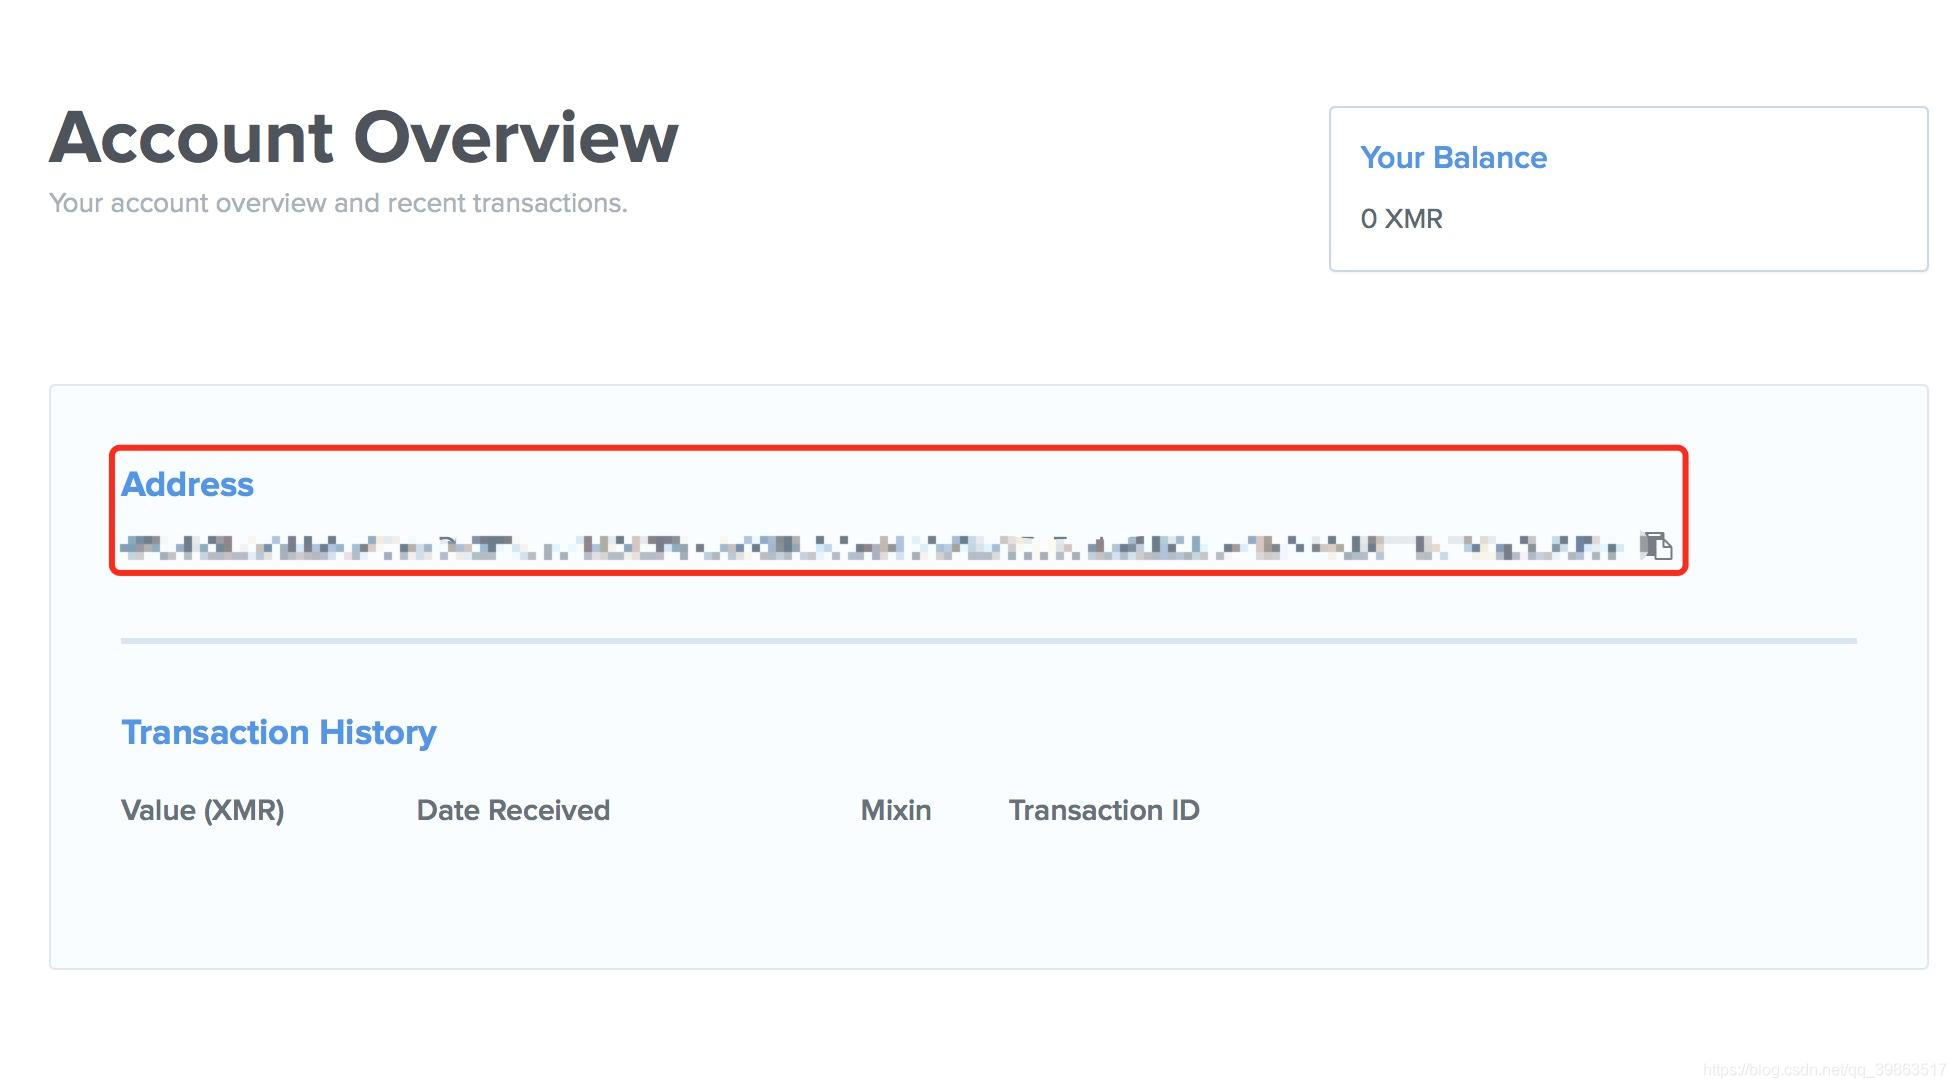Click the Your Balance heading

(1453, 157)
